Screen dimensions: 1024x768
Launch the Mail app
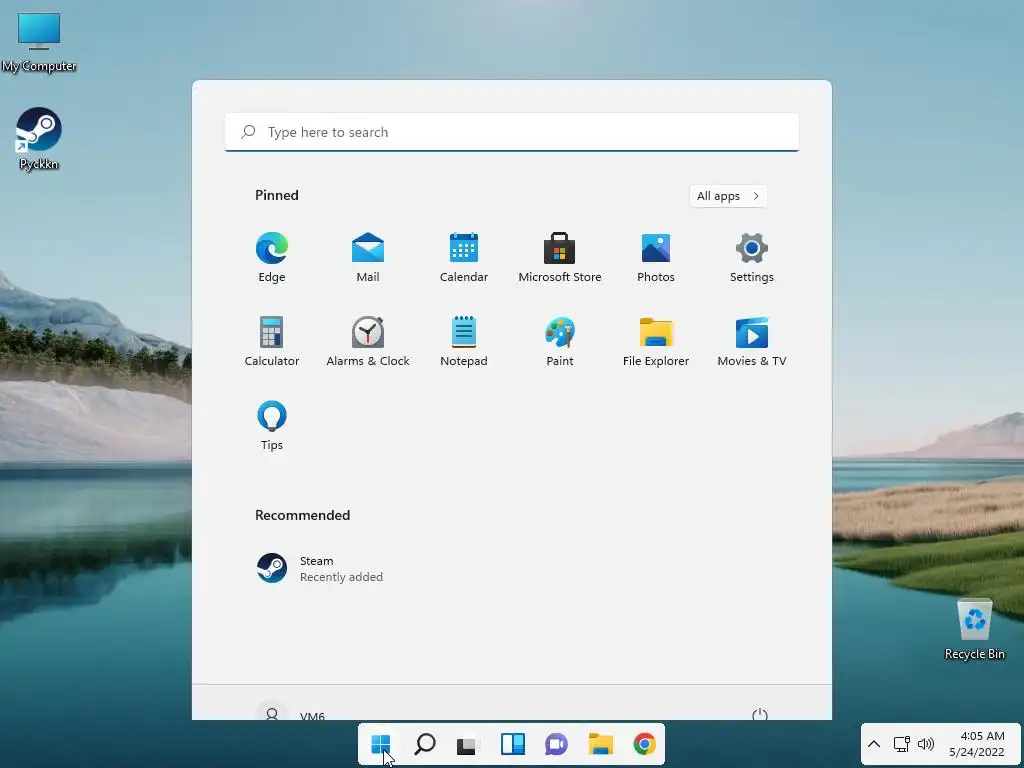point(368,257)
